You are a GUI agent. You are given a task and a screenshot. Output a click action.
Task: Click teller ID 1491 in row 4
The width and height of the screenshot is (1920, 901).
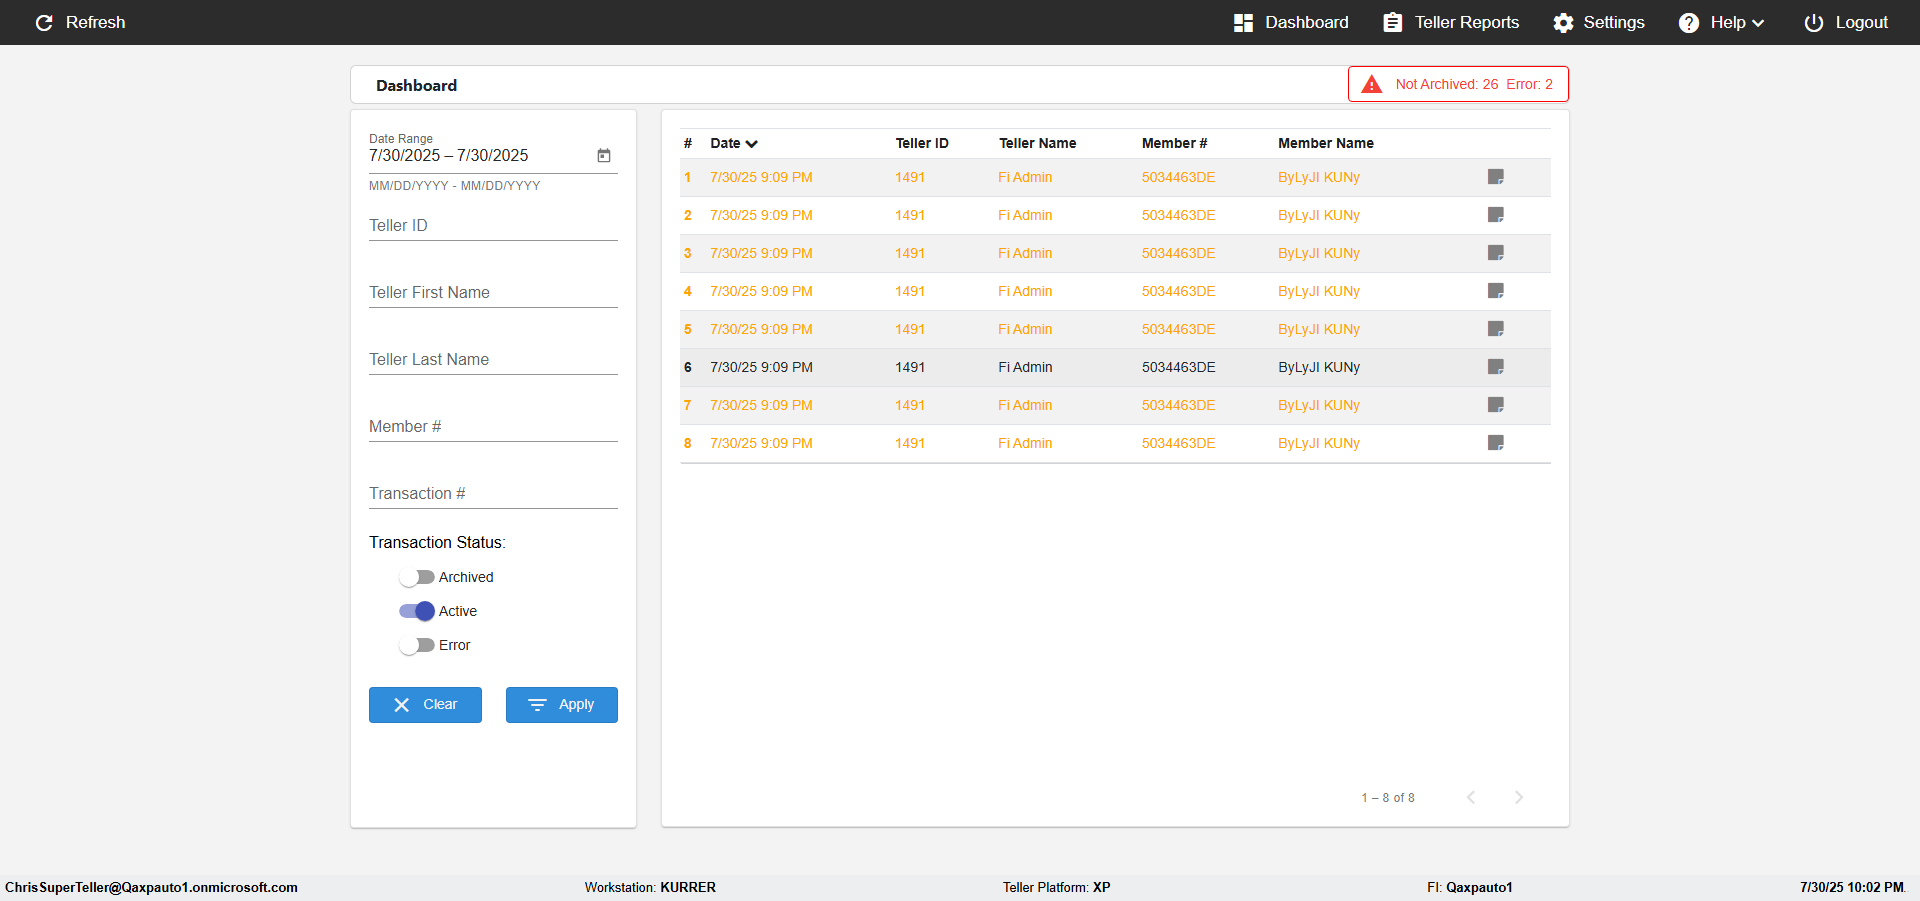910,291
